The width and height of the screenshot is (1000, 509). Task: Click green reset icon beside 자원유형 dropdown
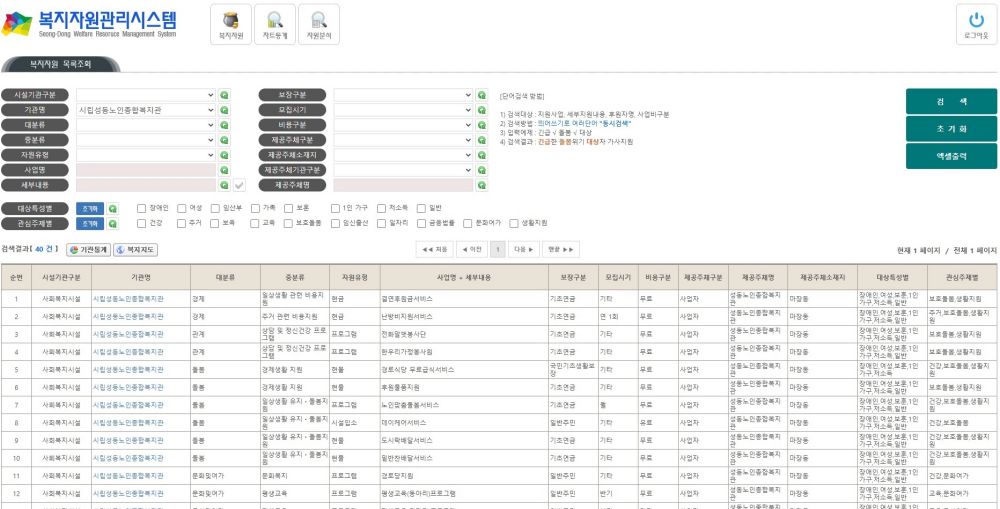tap(224, 155)
